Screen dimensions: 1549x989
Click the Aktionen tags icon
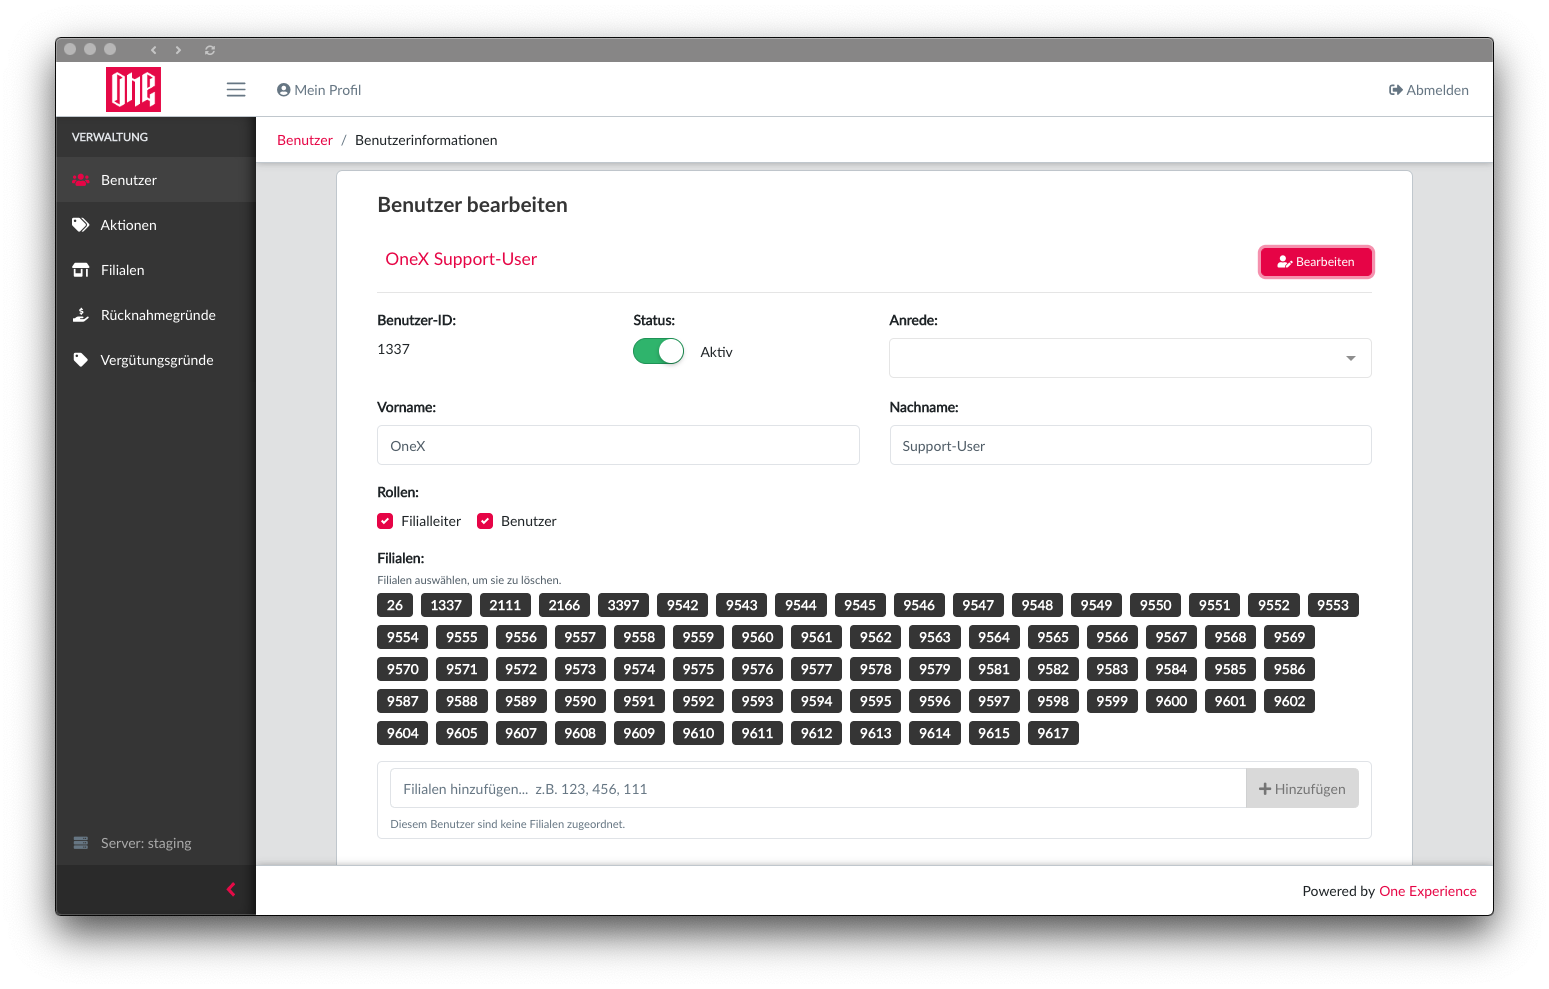click(81, 225)
